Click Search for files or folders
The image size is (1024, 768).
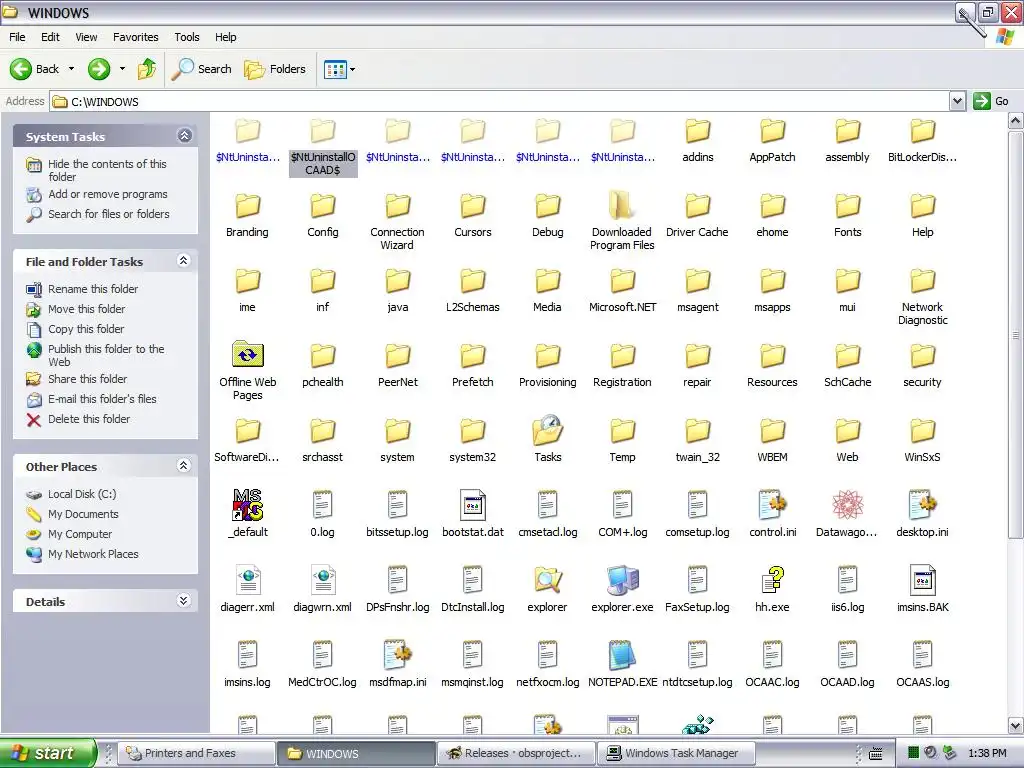[108, 214]
